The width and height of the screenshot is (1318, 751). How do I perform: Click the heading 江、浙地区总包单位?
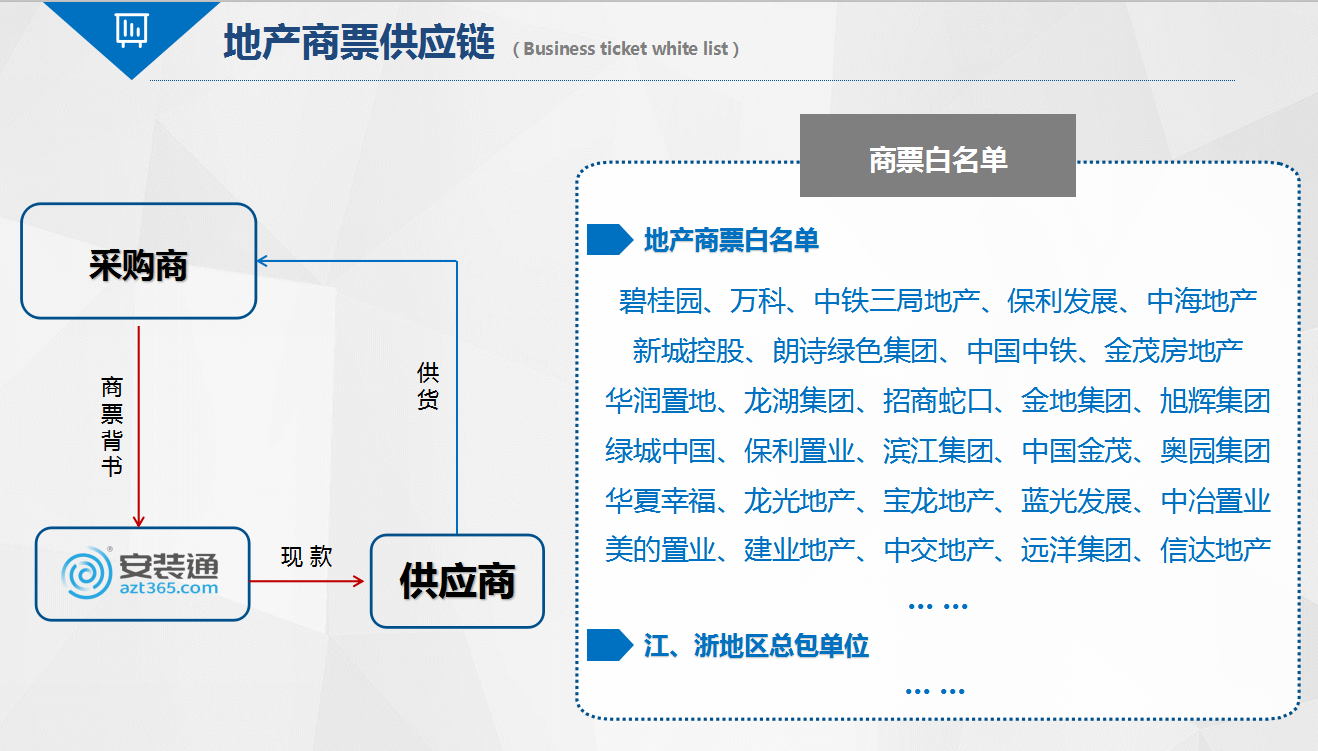click(x=756, y=646)
